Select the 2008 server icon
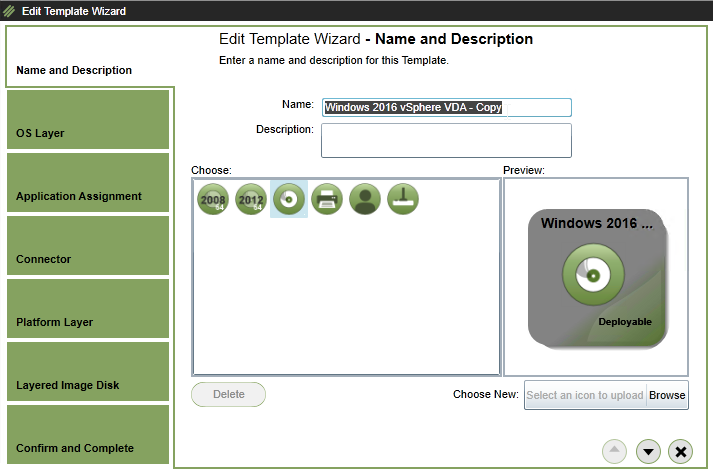Image resolution: width=713 pixels, height=474 pixels. click(x=213, y=199)
